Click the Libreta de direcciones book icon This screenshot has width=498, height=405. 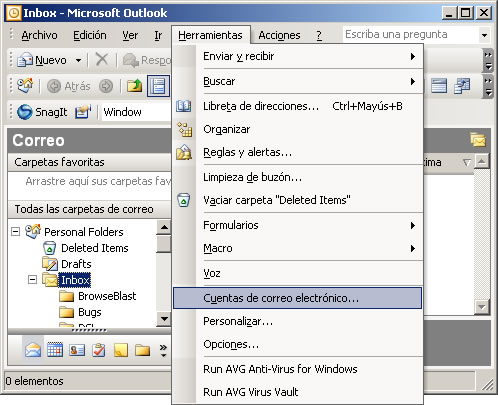[184, 106]
